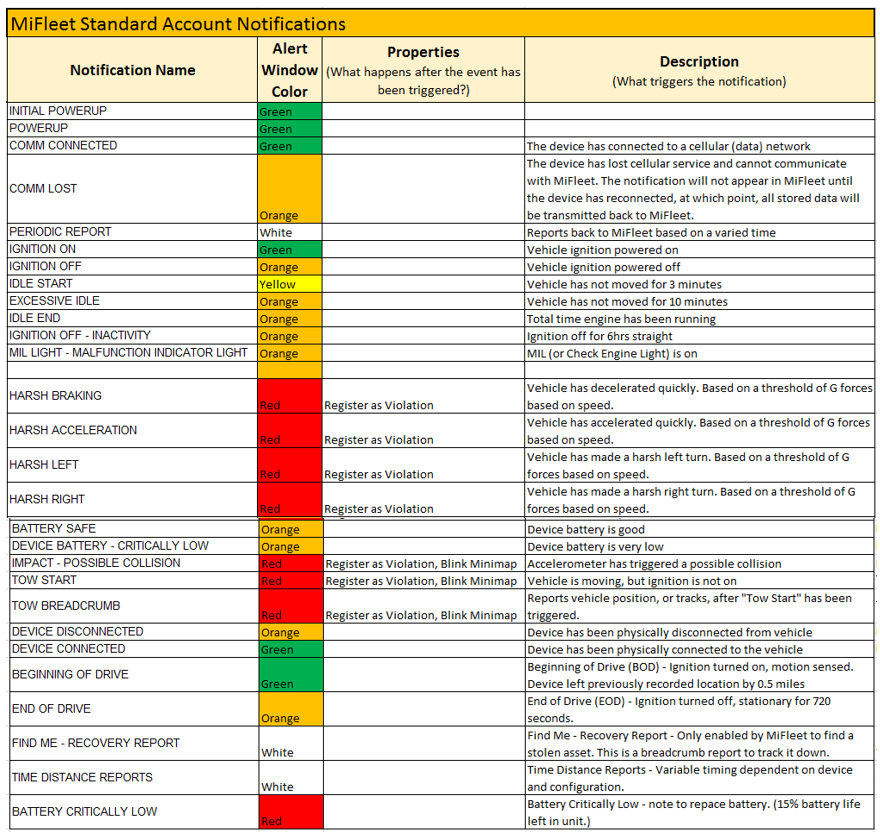Viewport: 880px width, 836px height.
Task: Click the green cell for BEGINNING OF DRIVE
Action: (290, 675)
